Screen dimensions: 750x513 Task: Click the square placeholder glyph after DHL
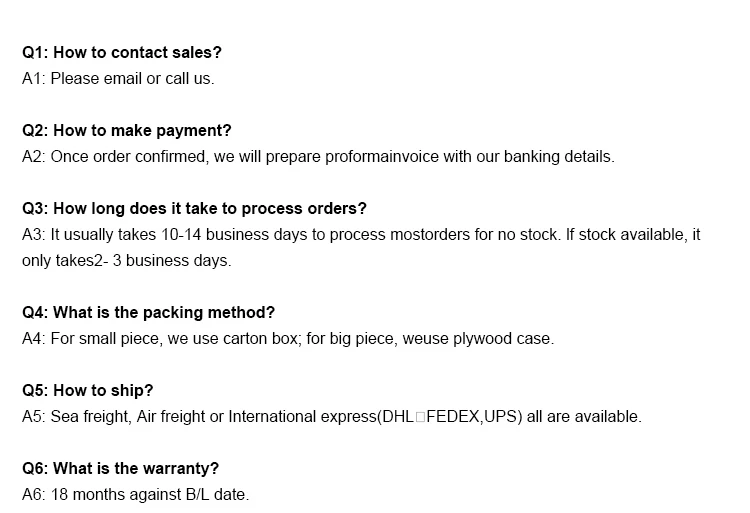point(420,417)
